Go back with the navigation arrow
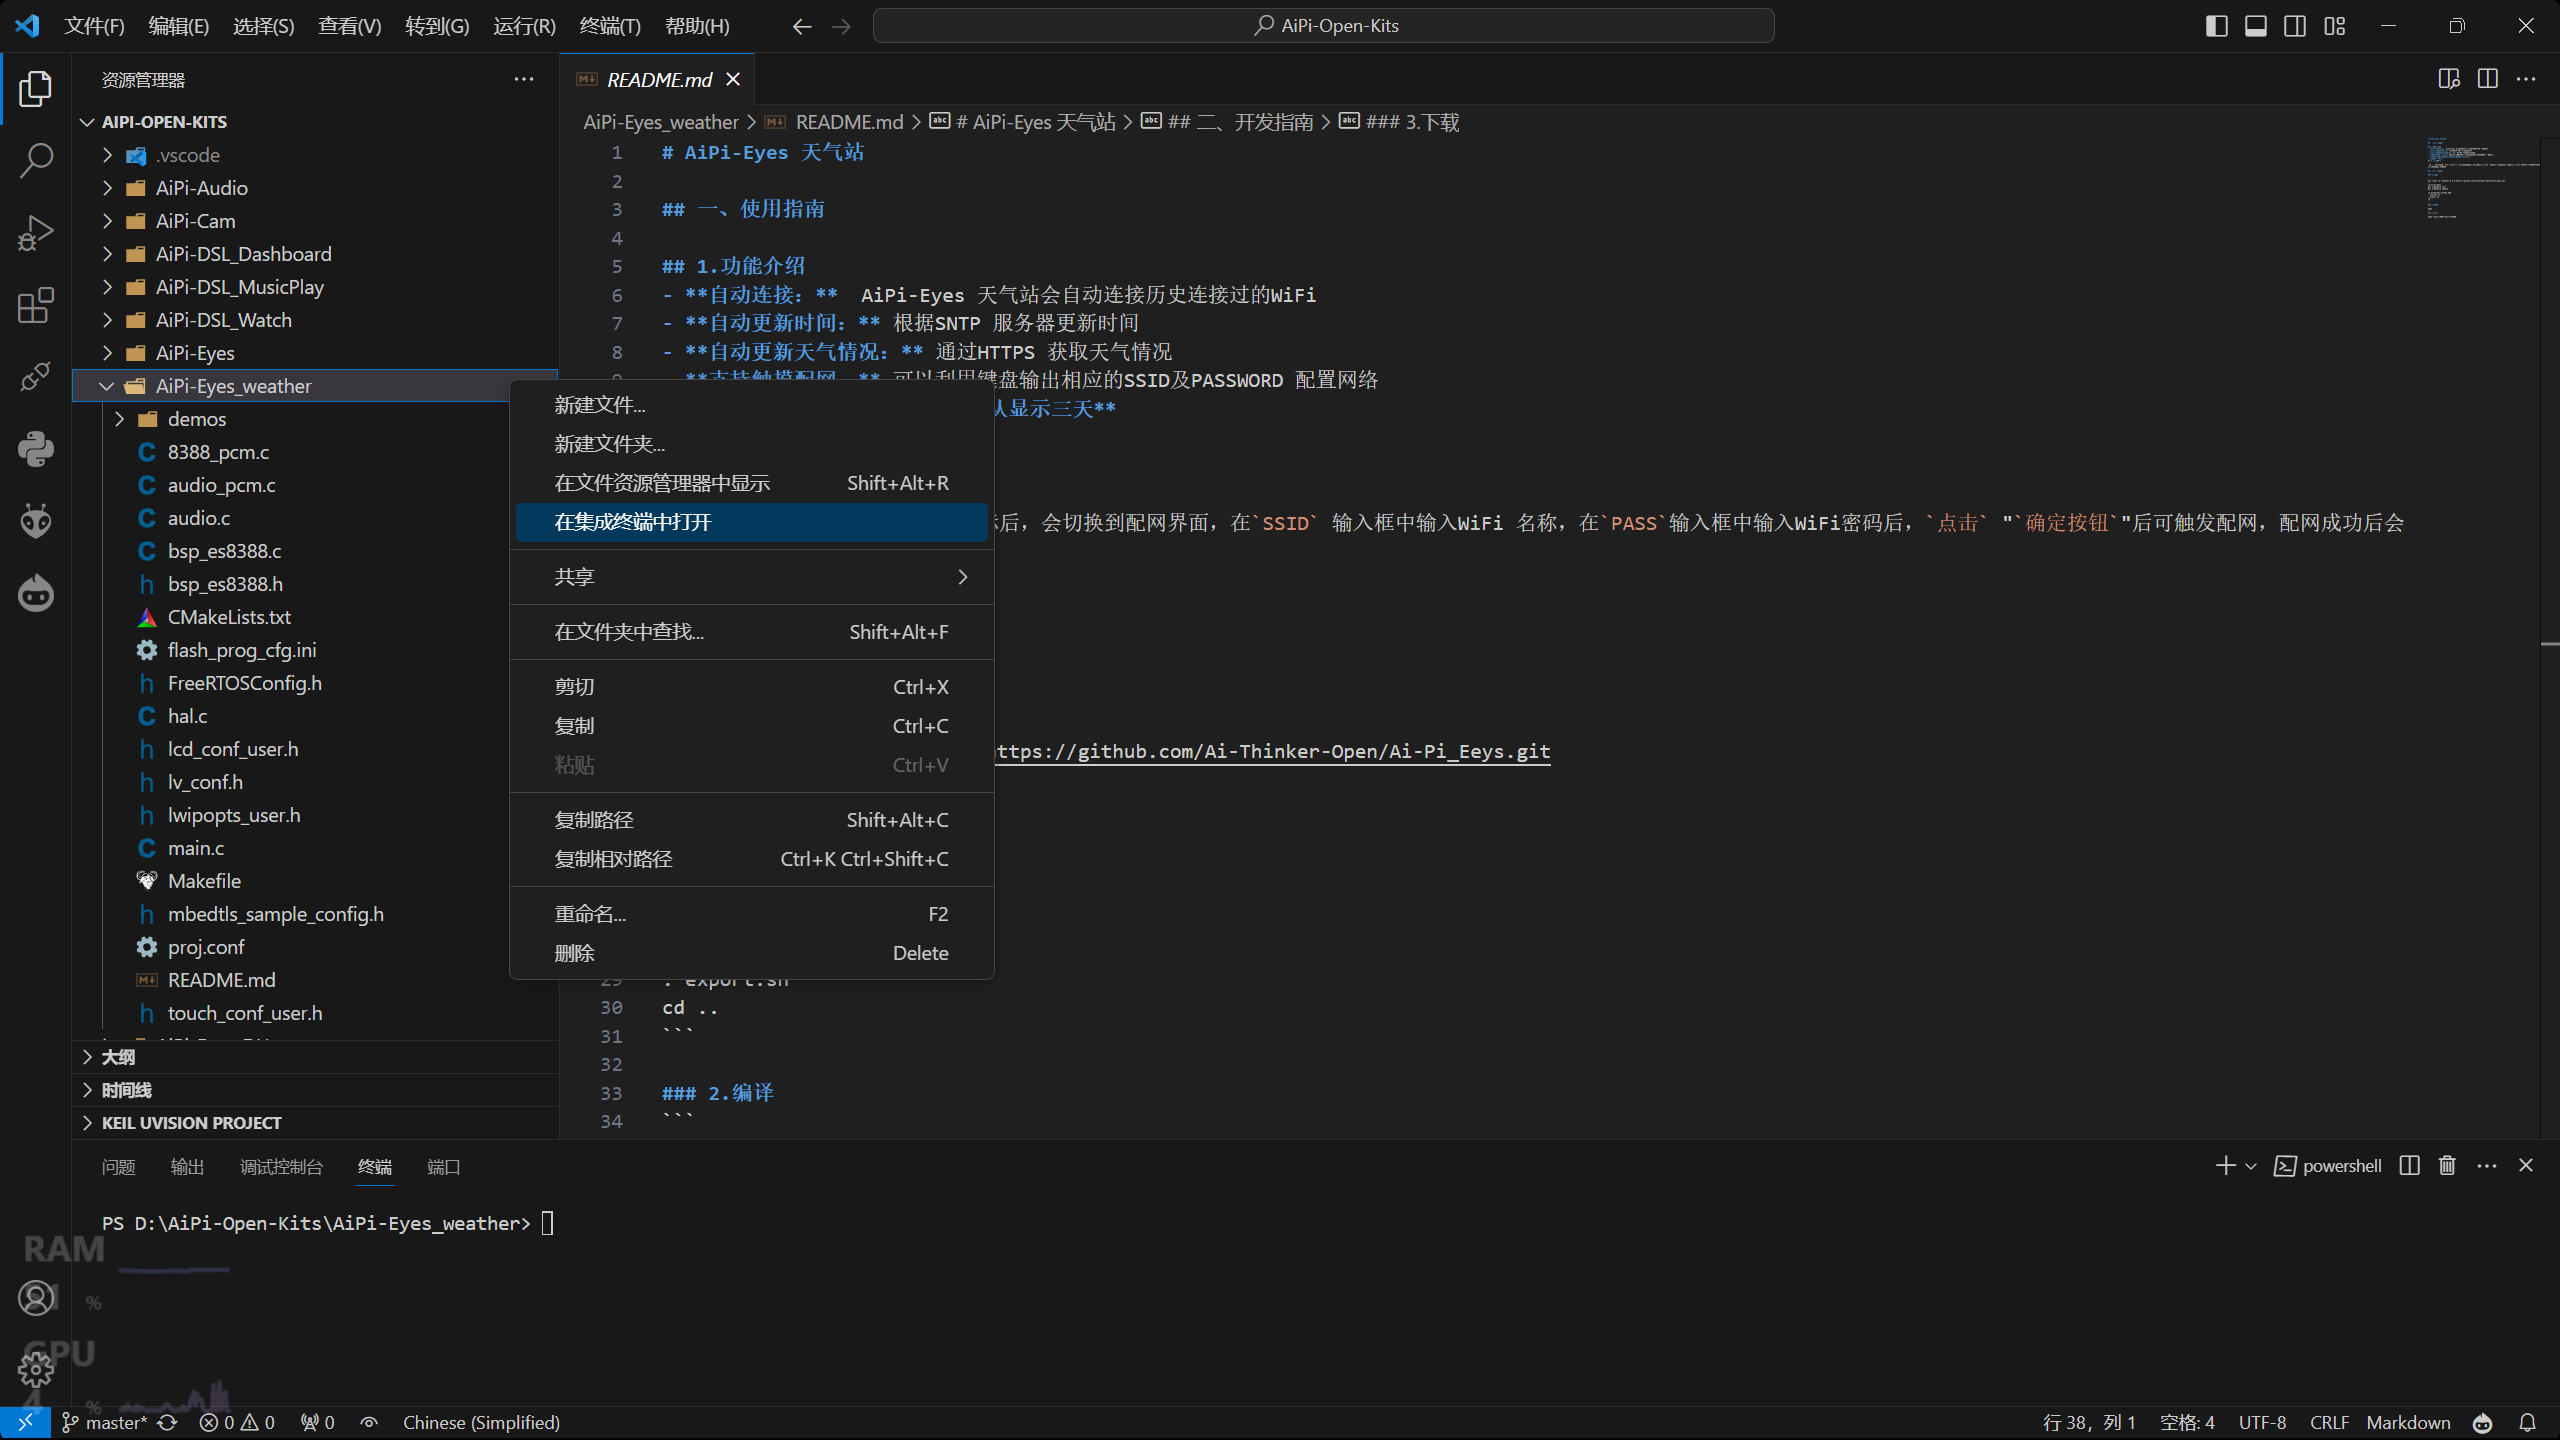The image size is (2560, 1440). pos(801,26)
